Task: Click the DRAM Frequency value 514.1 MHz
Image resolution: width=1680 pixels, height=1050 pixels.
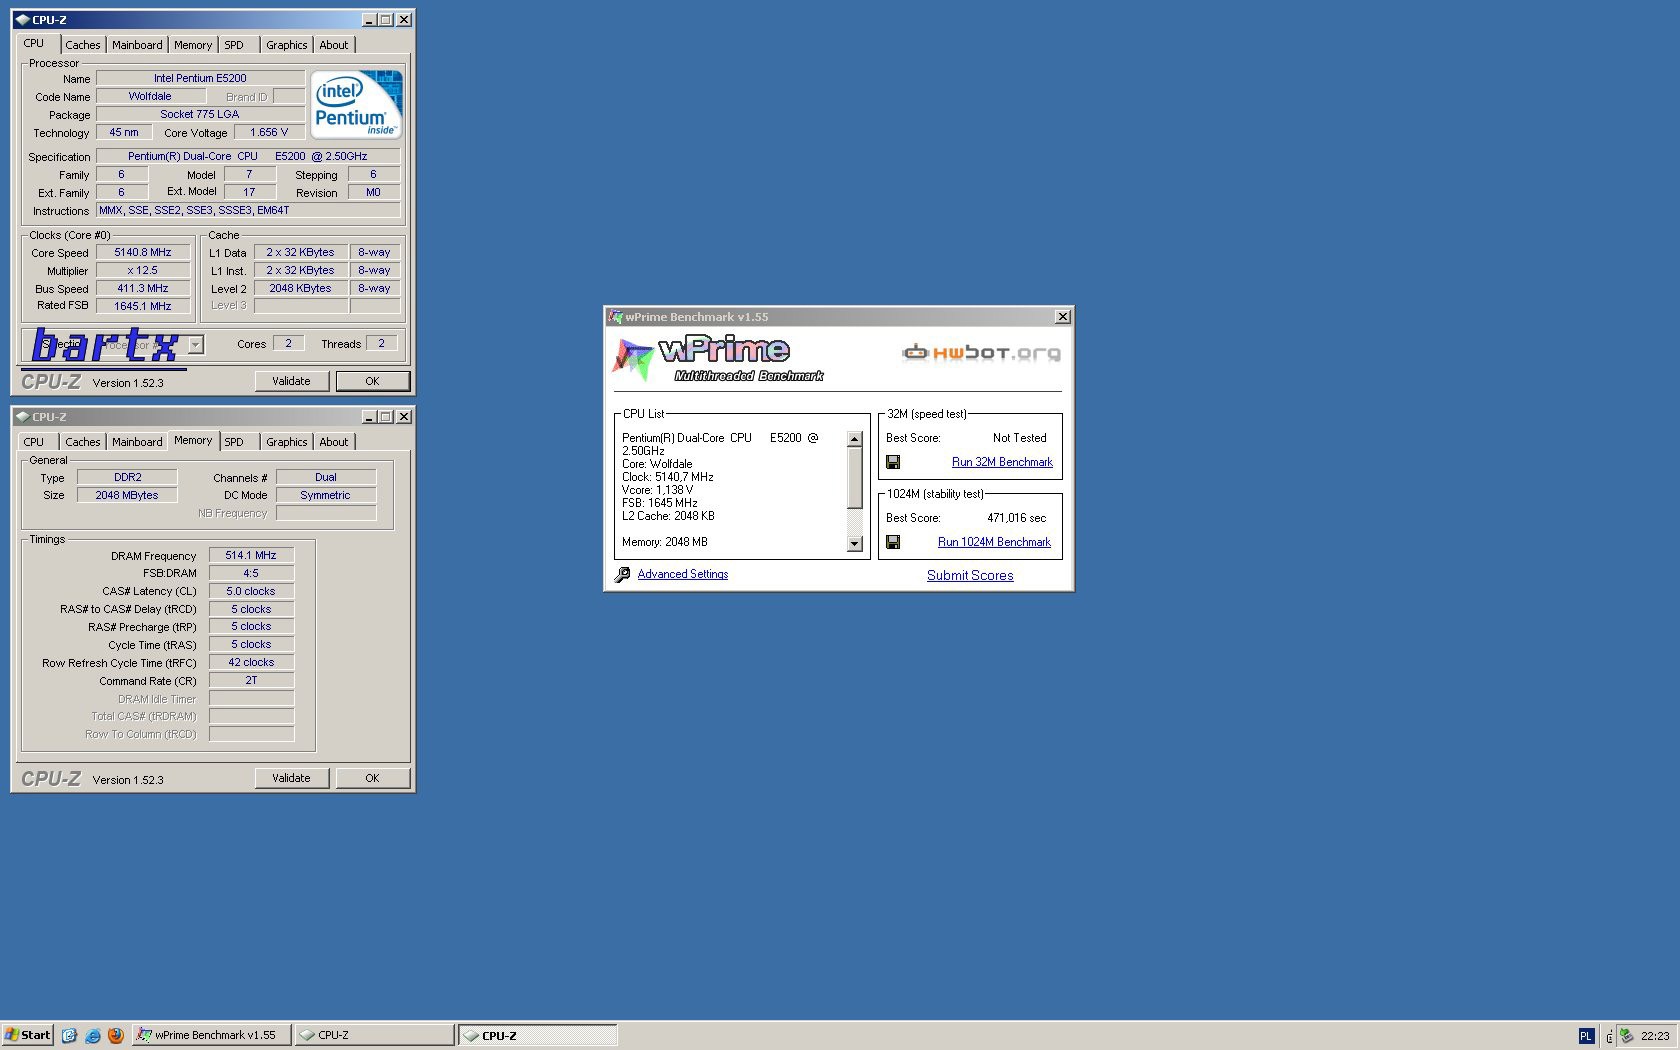Action: point(251,555)
